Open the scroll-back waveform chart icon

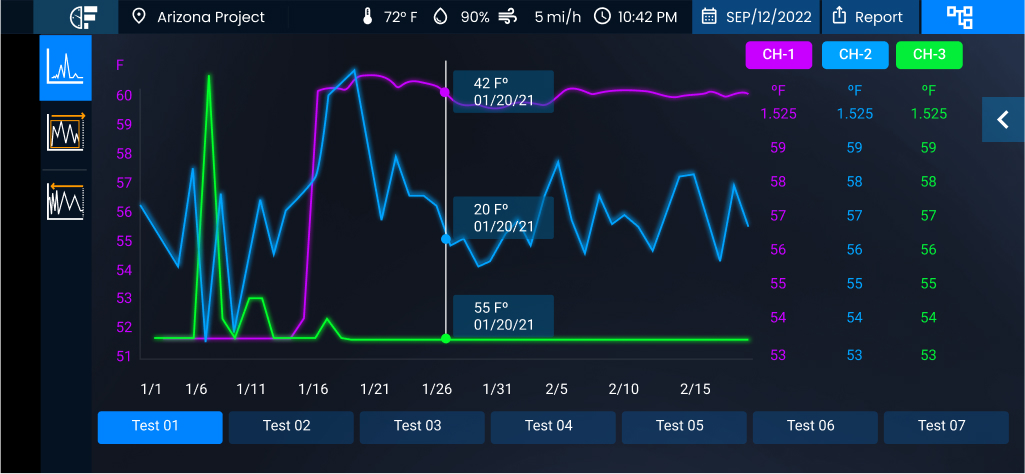tap(65, 201)
